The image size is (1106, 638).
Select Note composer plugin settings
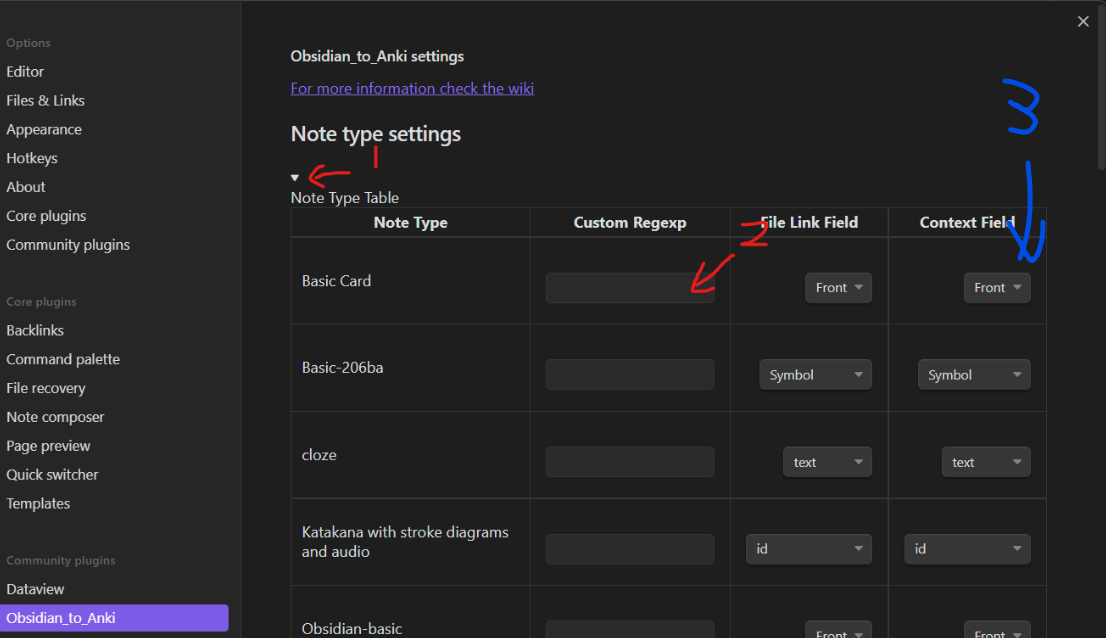pos(55,417)
